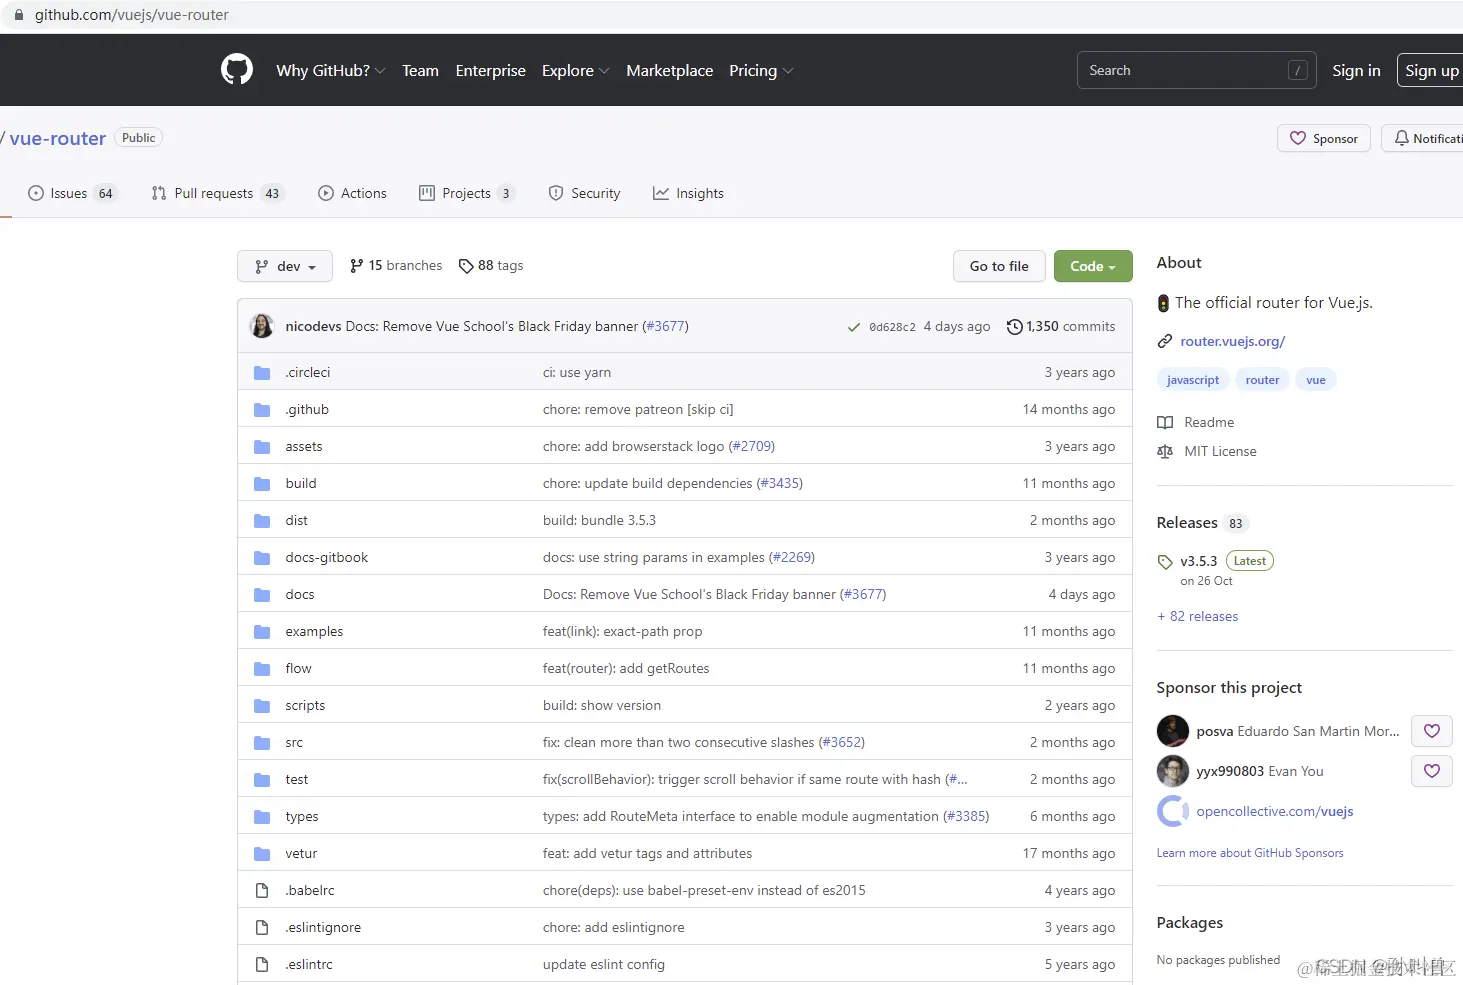Image resolution: width=1463 pixels, height=985 pixels.
Task: Expand the Pricing menu
Action: click(761, 70)
